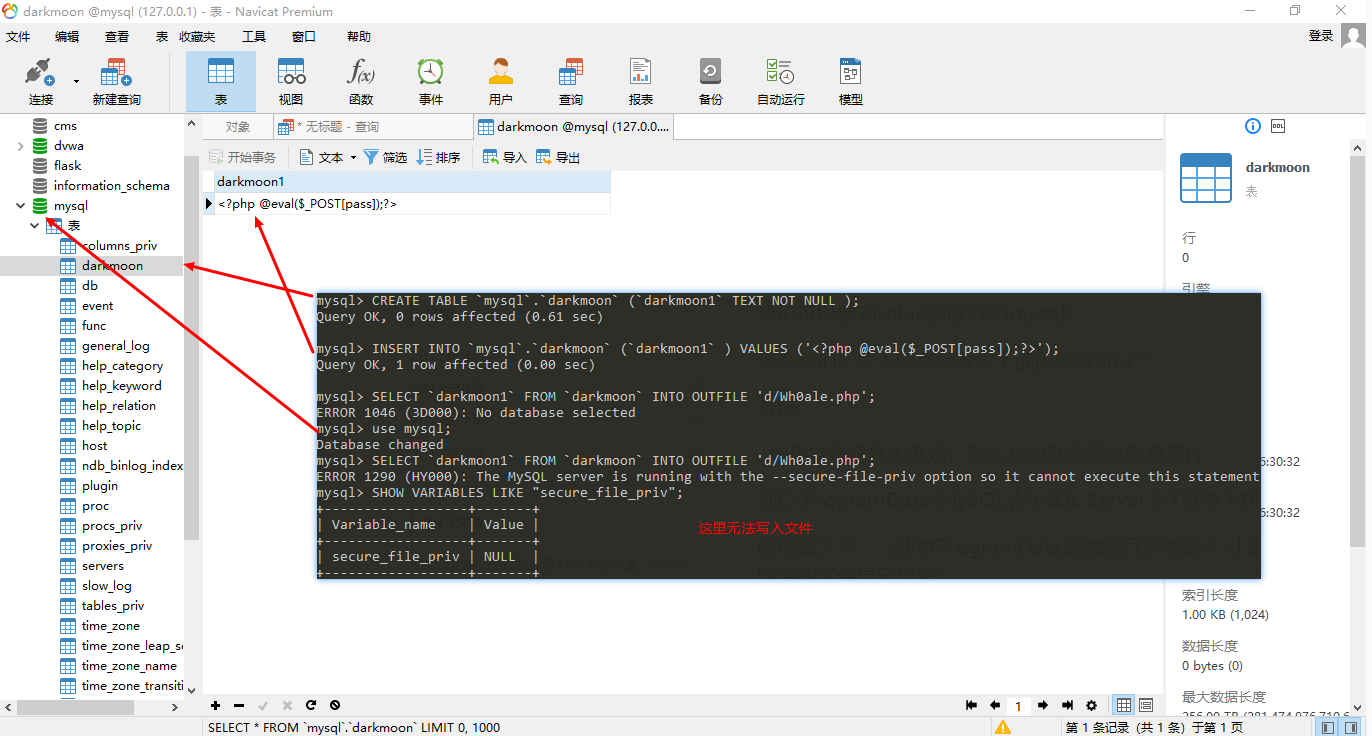Open the Tools (工具) menu
The image size is (1372, 736).
(254, 36)
